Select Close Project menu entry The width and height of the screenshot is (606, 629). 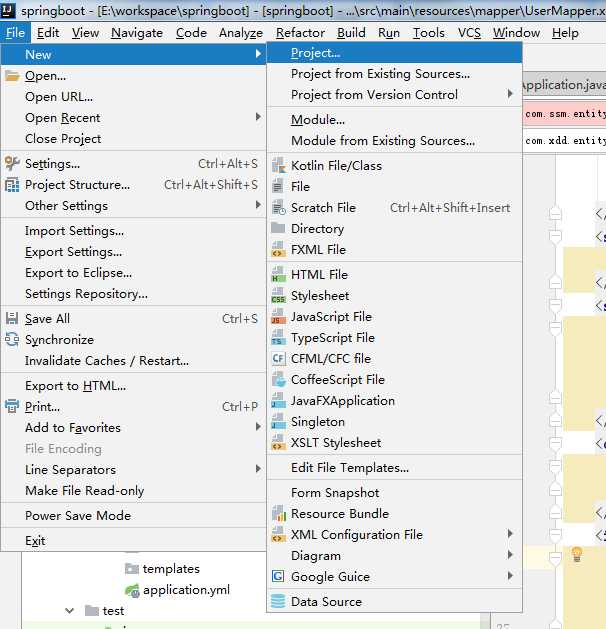[133, 139]
